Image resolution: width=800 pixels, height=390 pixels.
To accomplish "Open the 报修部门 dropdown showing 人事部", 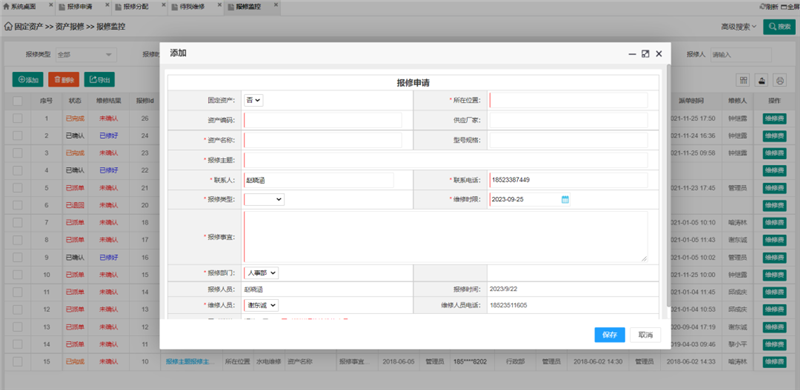I will point(261,273).
